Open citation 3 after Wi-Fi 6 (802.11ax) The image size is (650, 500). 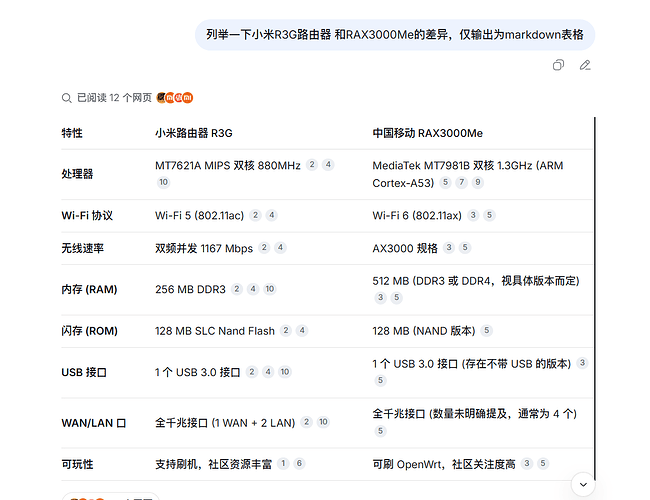(473, 215)
